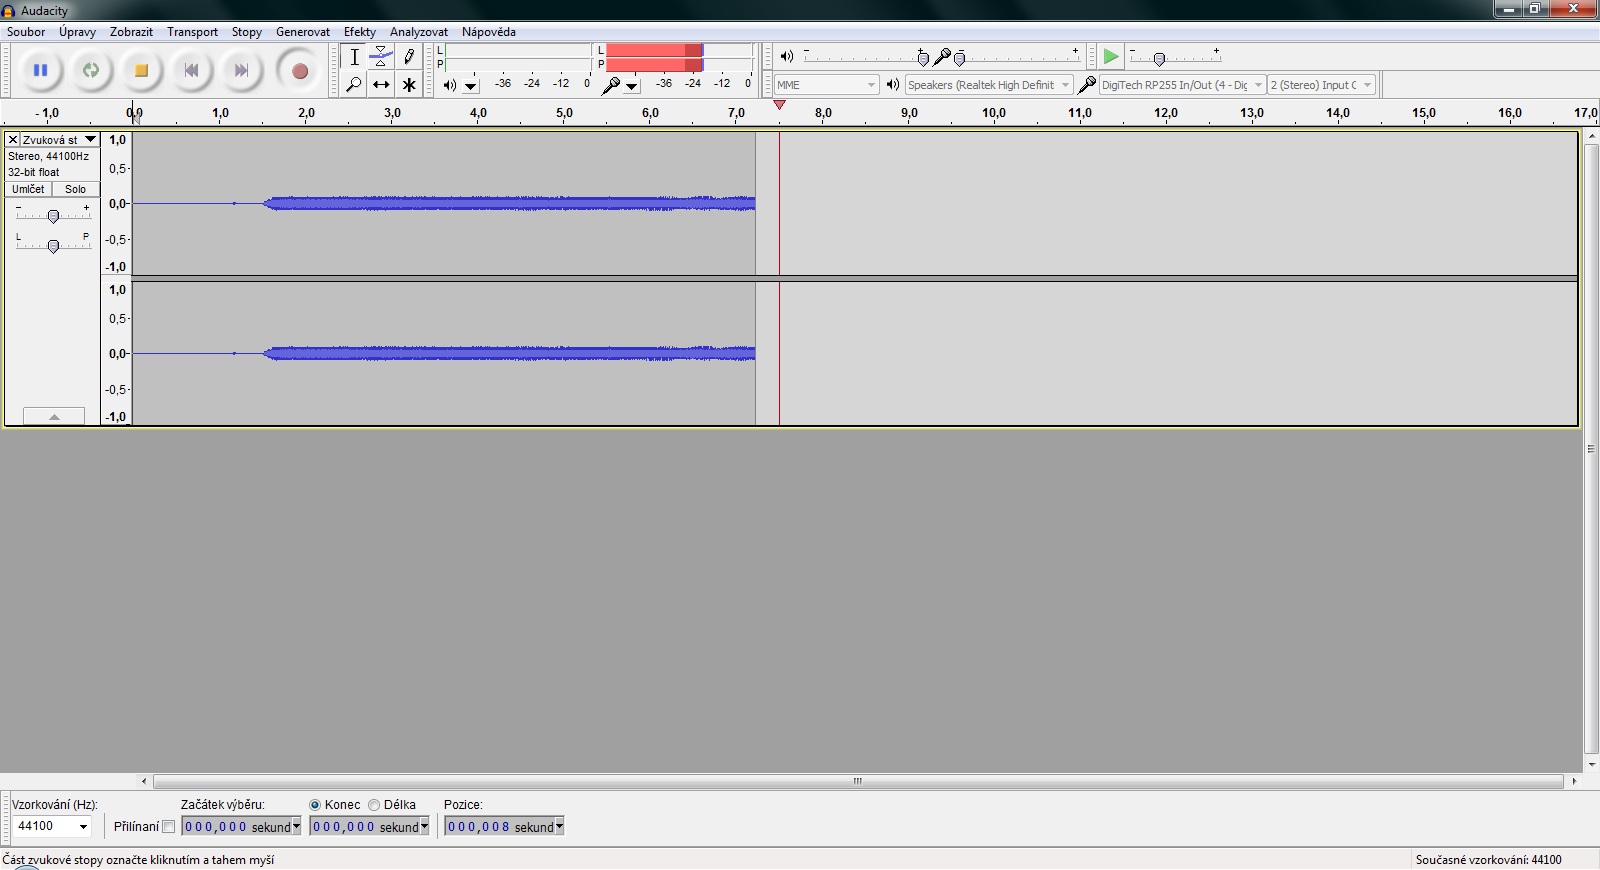
Task: Open the Transport menu
Action: pos(192,32)
